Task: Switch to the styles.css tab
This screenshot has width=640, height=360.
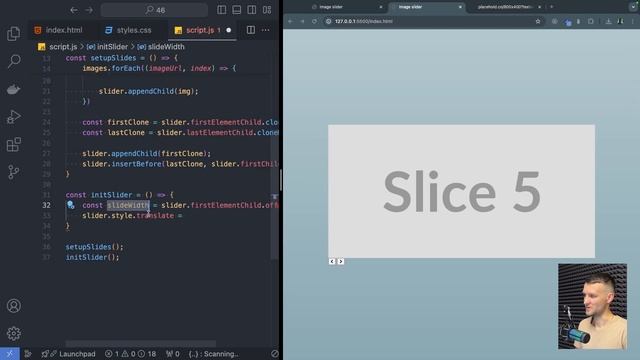Action: (x=128, y=30)
